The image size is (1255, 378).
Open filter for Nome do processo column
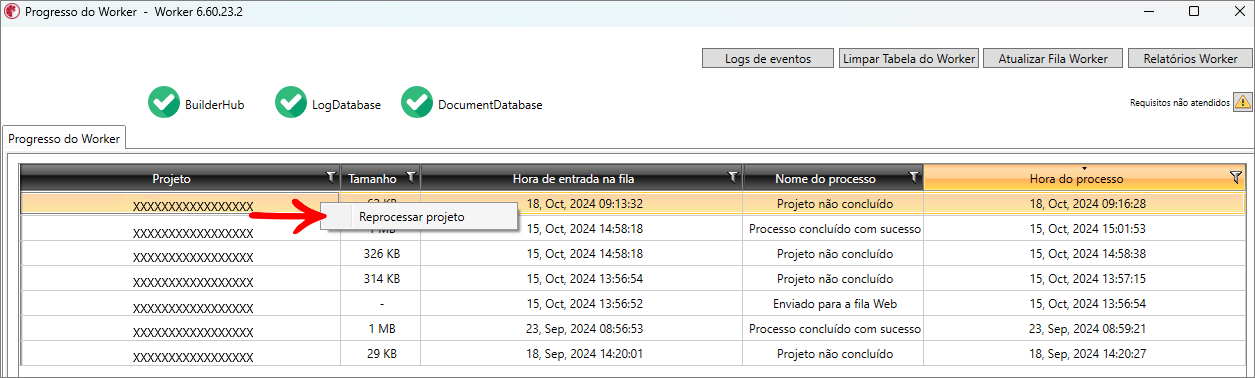913,176
